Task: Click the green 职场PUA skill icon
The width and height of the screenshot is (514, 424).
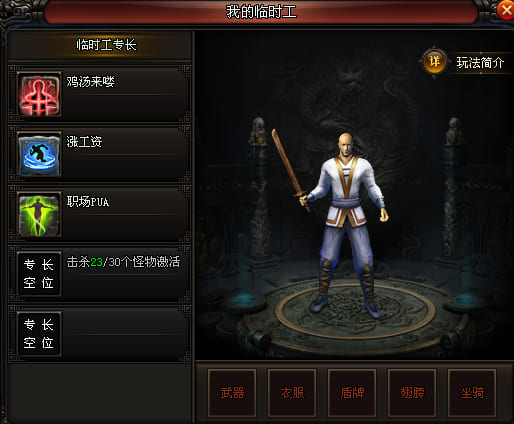Action: point(39,214)
